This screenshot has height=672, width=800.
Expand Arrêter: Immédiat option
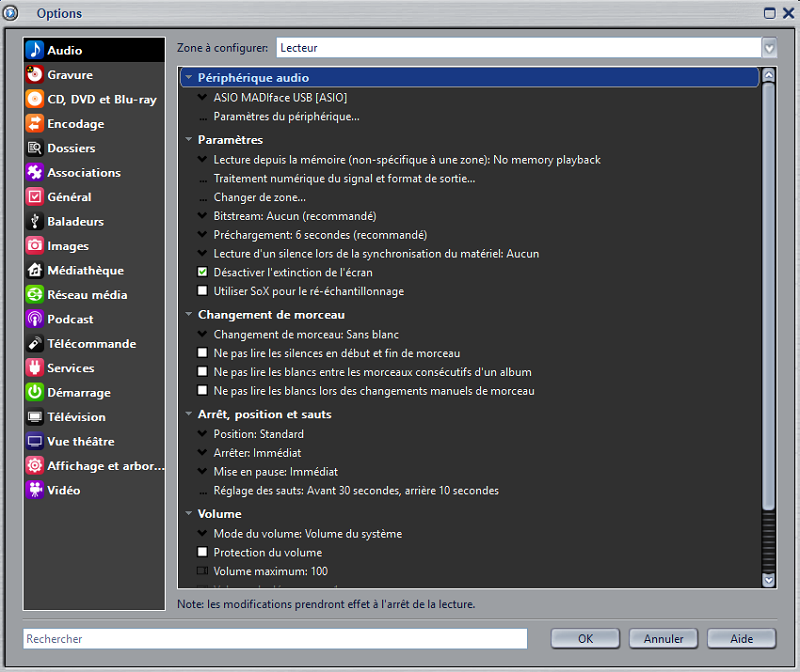tap(203, 453)
